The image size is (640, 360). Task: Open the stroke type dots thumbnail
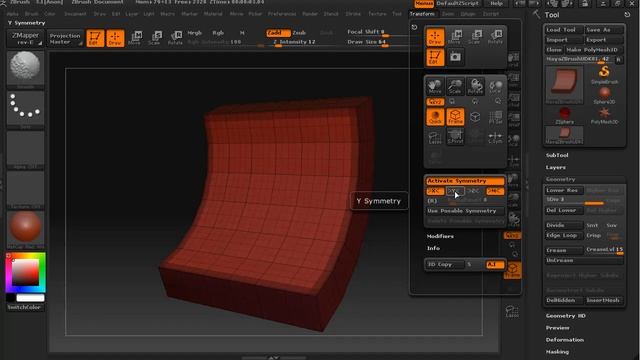pos(25,108)
